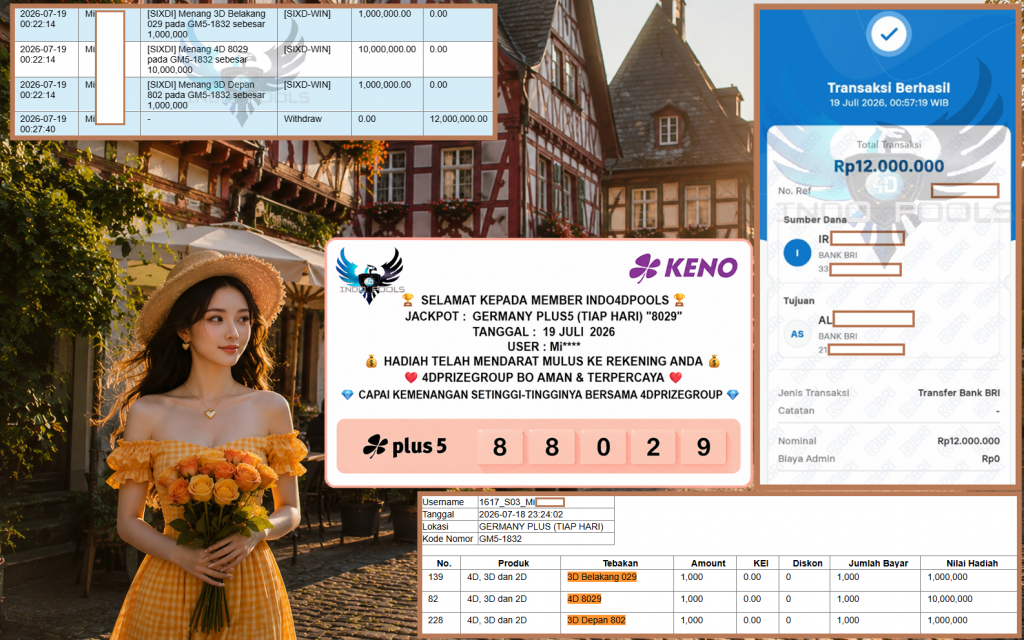Click the highlighted "3D Depan 802" bet cell
The image size is (1024, 640).
point(596,620)
